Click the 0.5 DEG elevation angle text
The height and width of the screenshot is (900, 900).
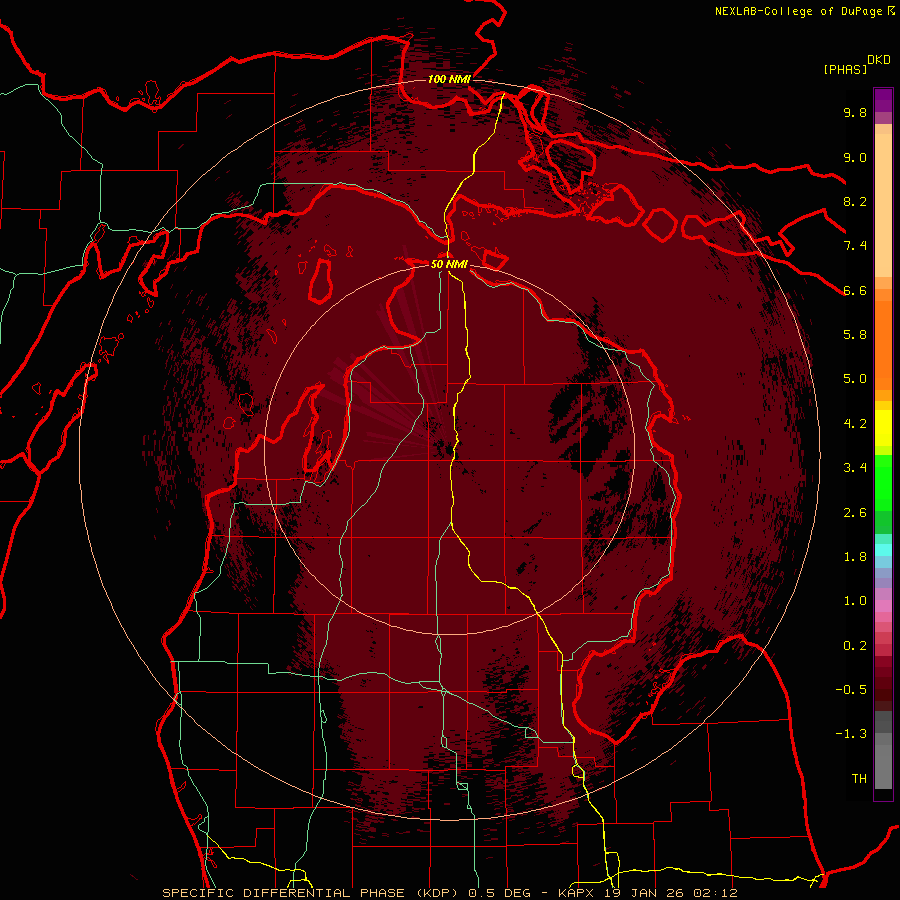pyautogui.click(x=501, y=893)
